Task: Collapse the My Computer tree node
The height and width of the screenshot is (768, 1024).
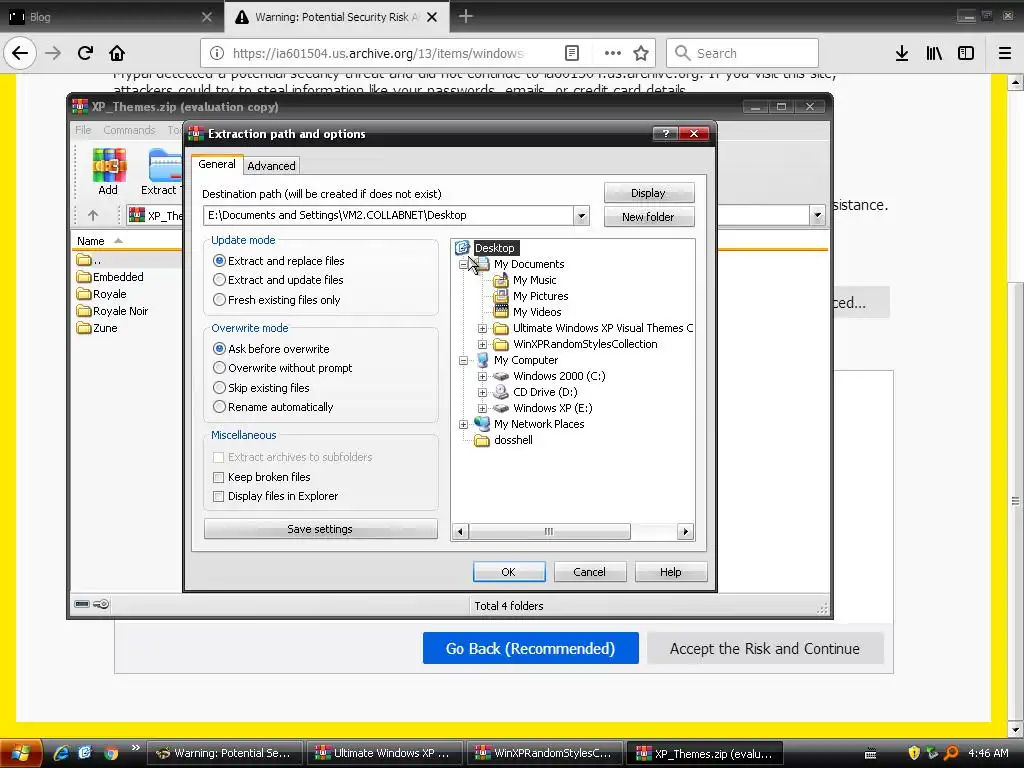Action: click(463, 360)
